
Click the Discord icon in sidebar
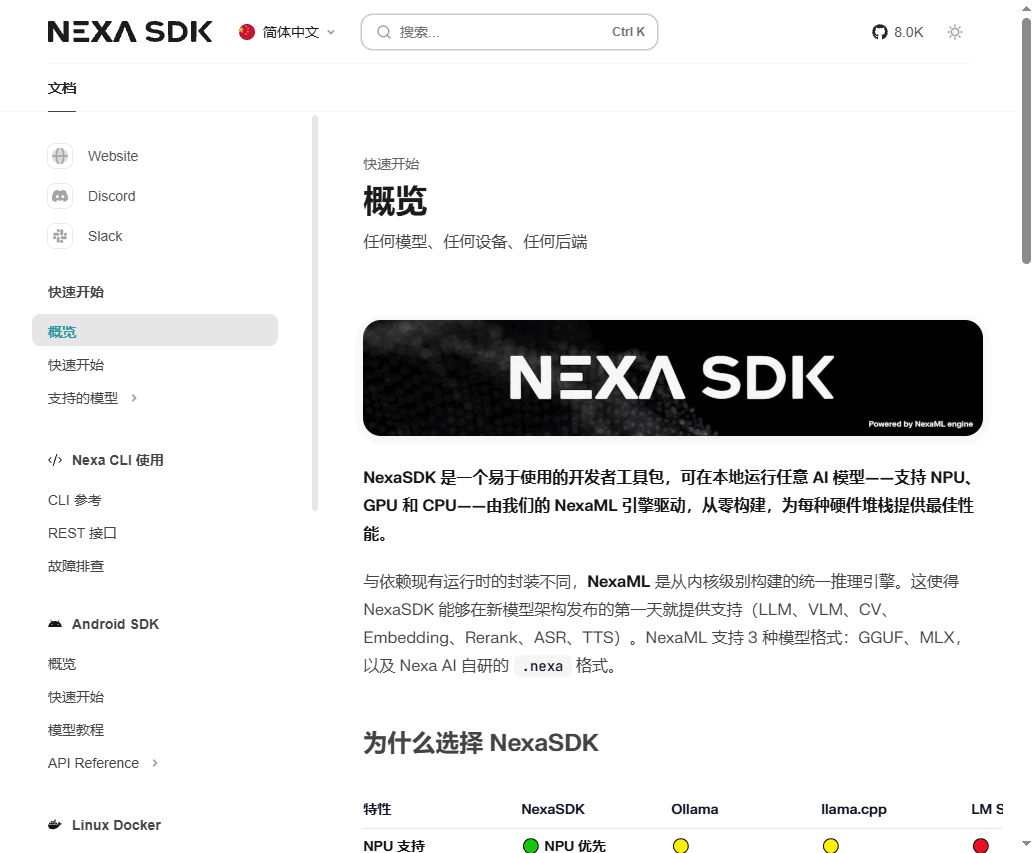[60, 196]
